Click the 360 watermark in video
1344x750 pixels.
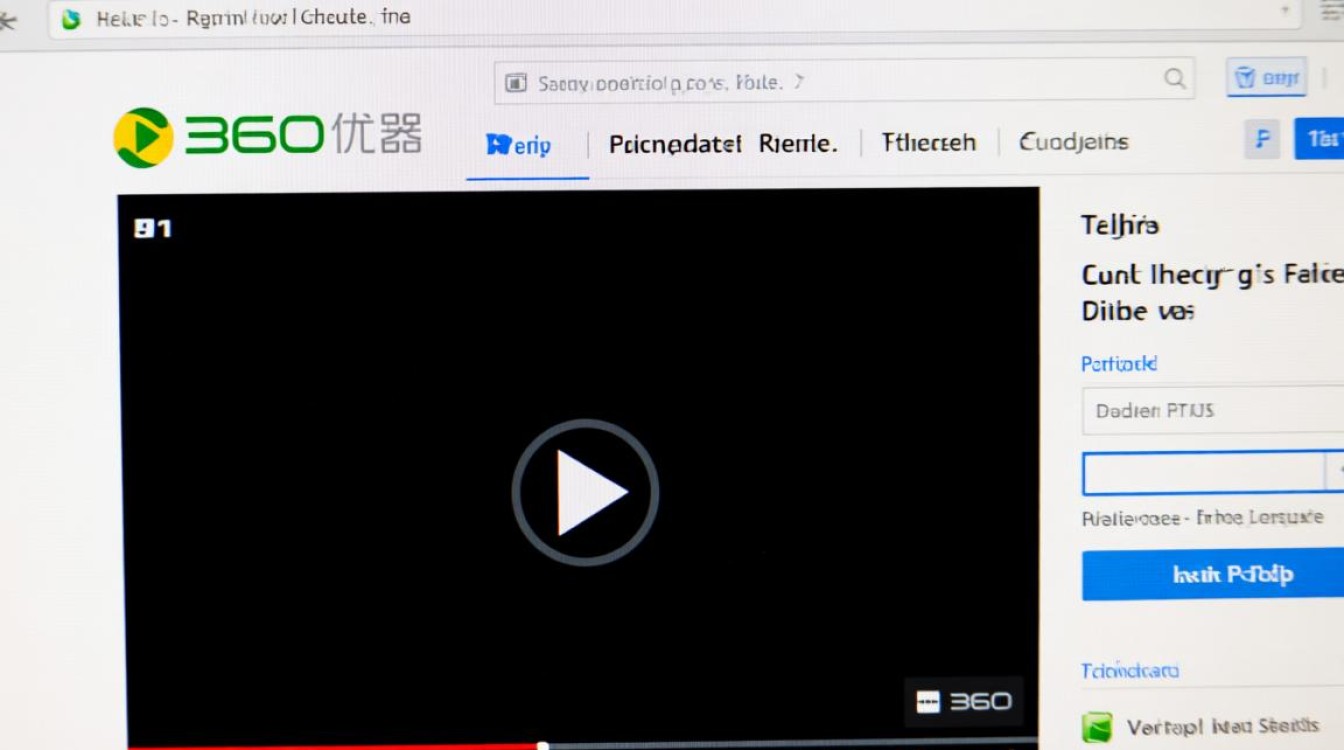964,702
